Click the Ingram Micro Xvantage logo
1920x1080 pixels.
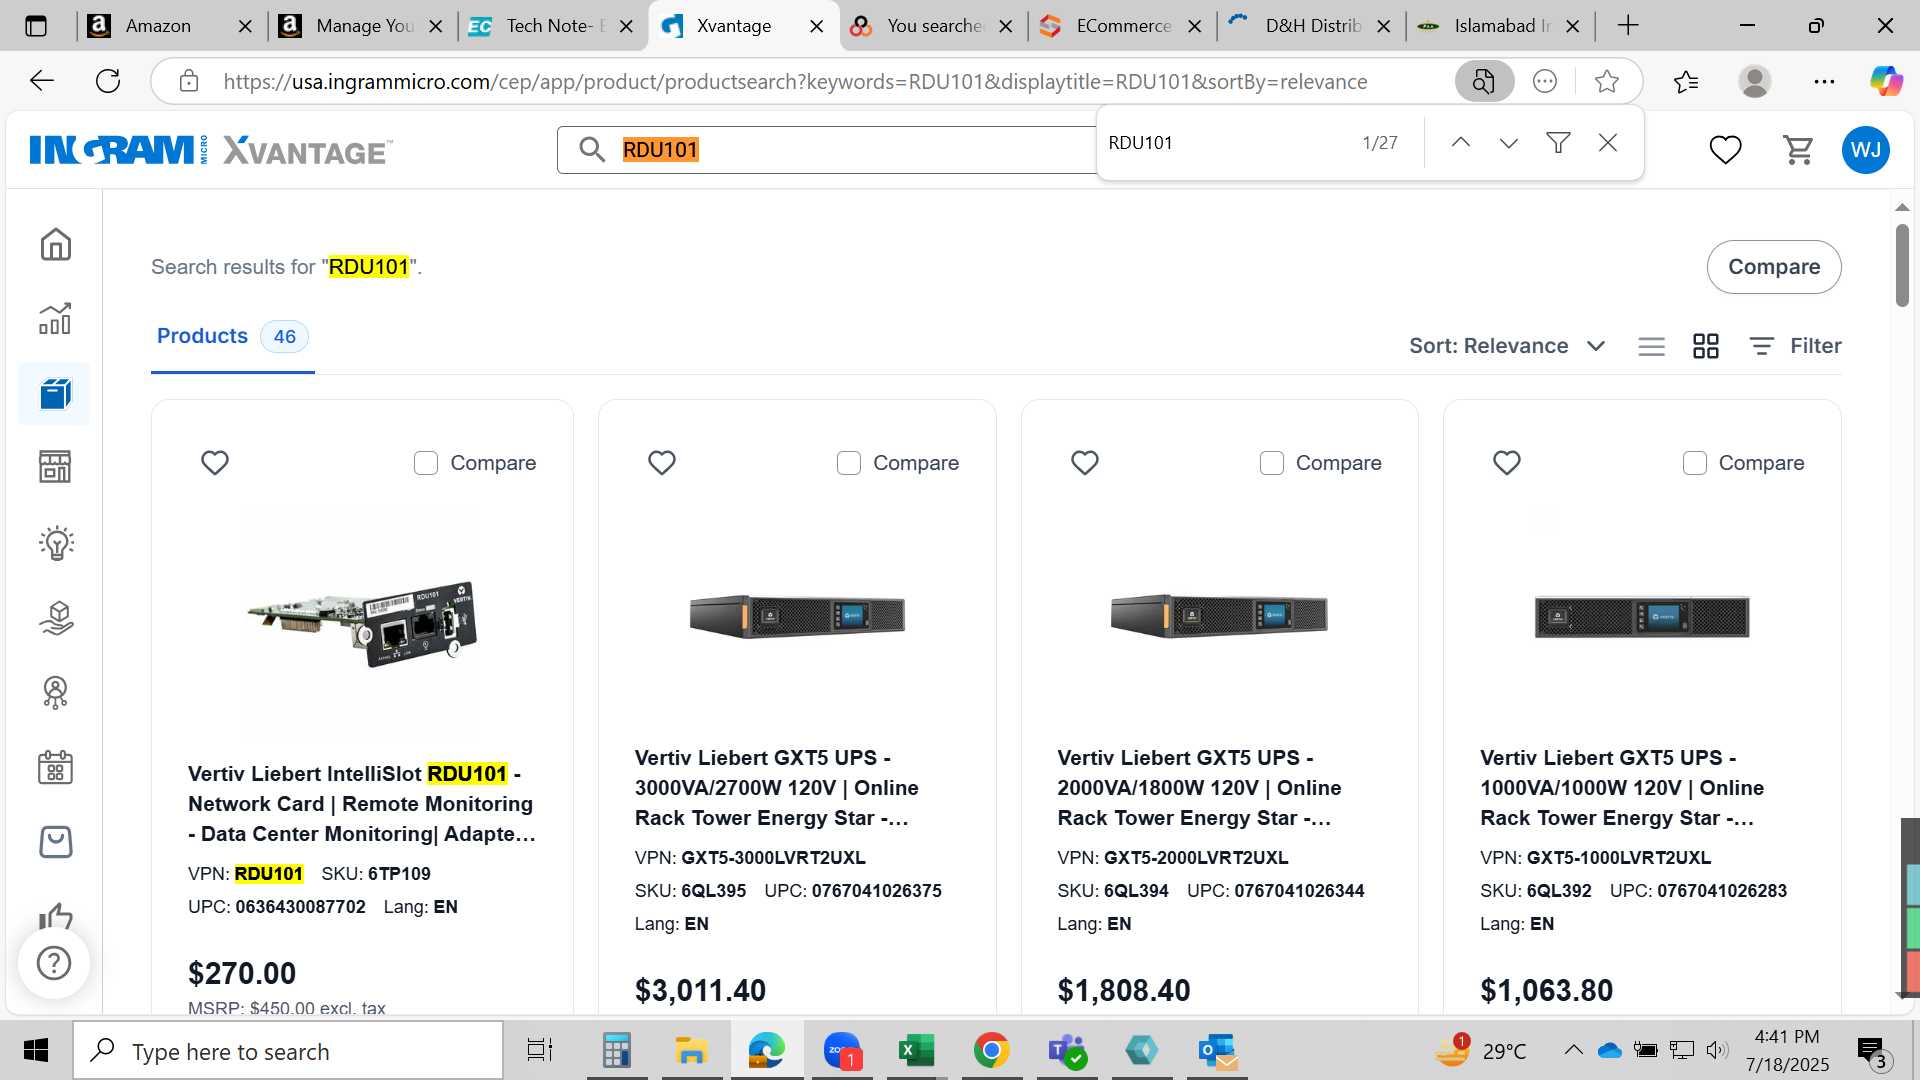(211, 150)
